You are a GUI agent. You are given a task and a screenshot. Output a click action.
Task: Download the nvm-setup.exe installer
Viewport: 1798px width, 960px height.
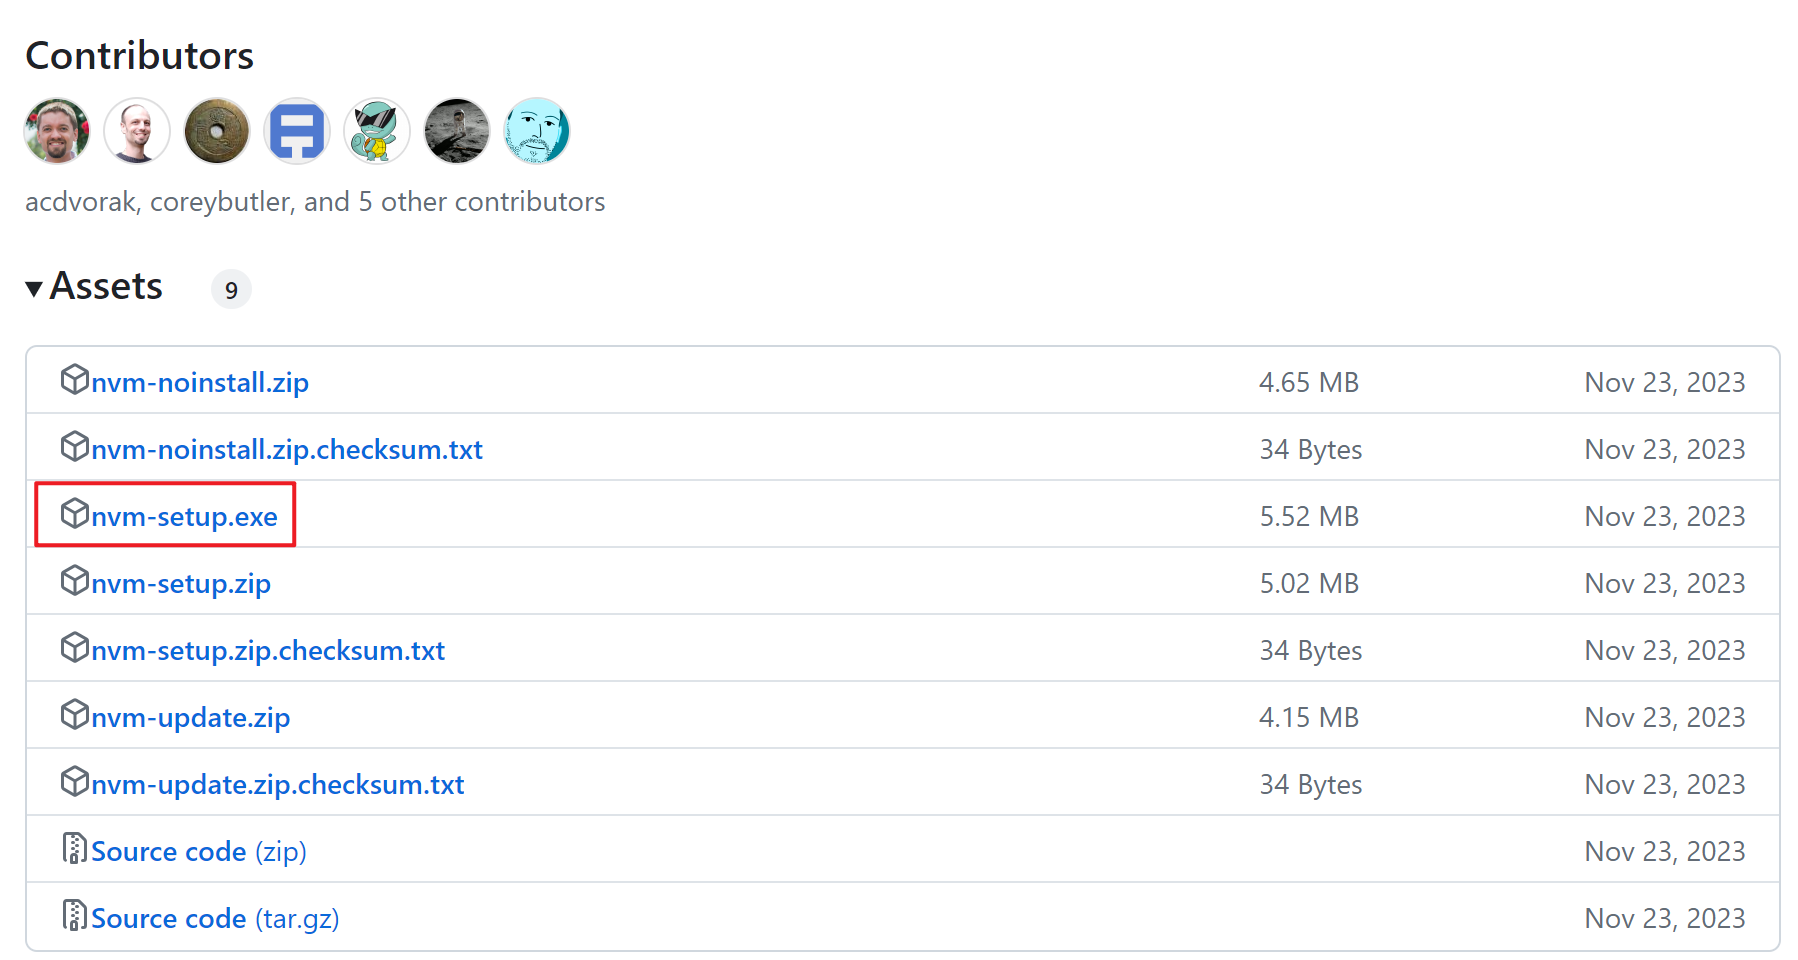[184, 516]
